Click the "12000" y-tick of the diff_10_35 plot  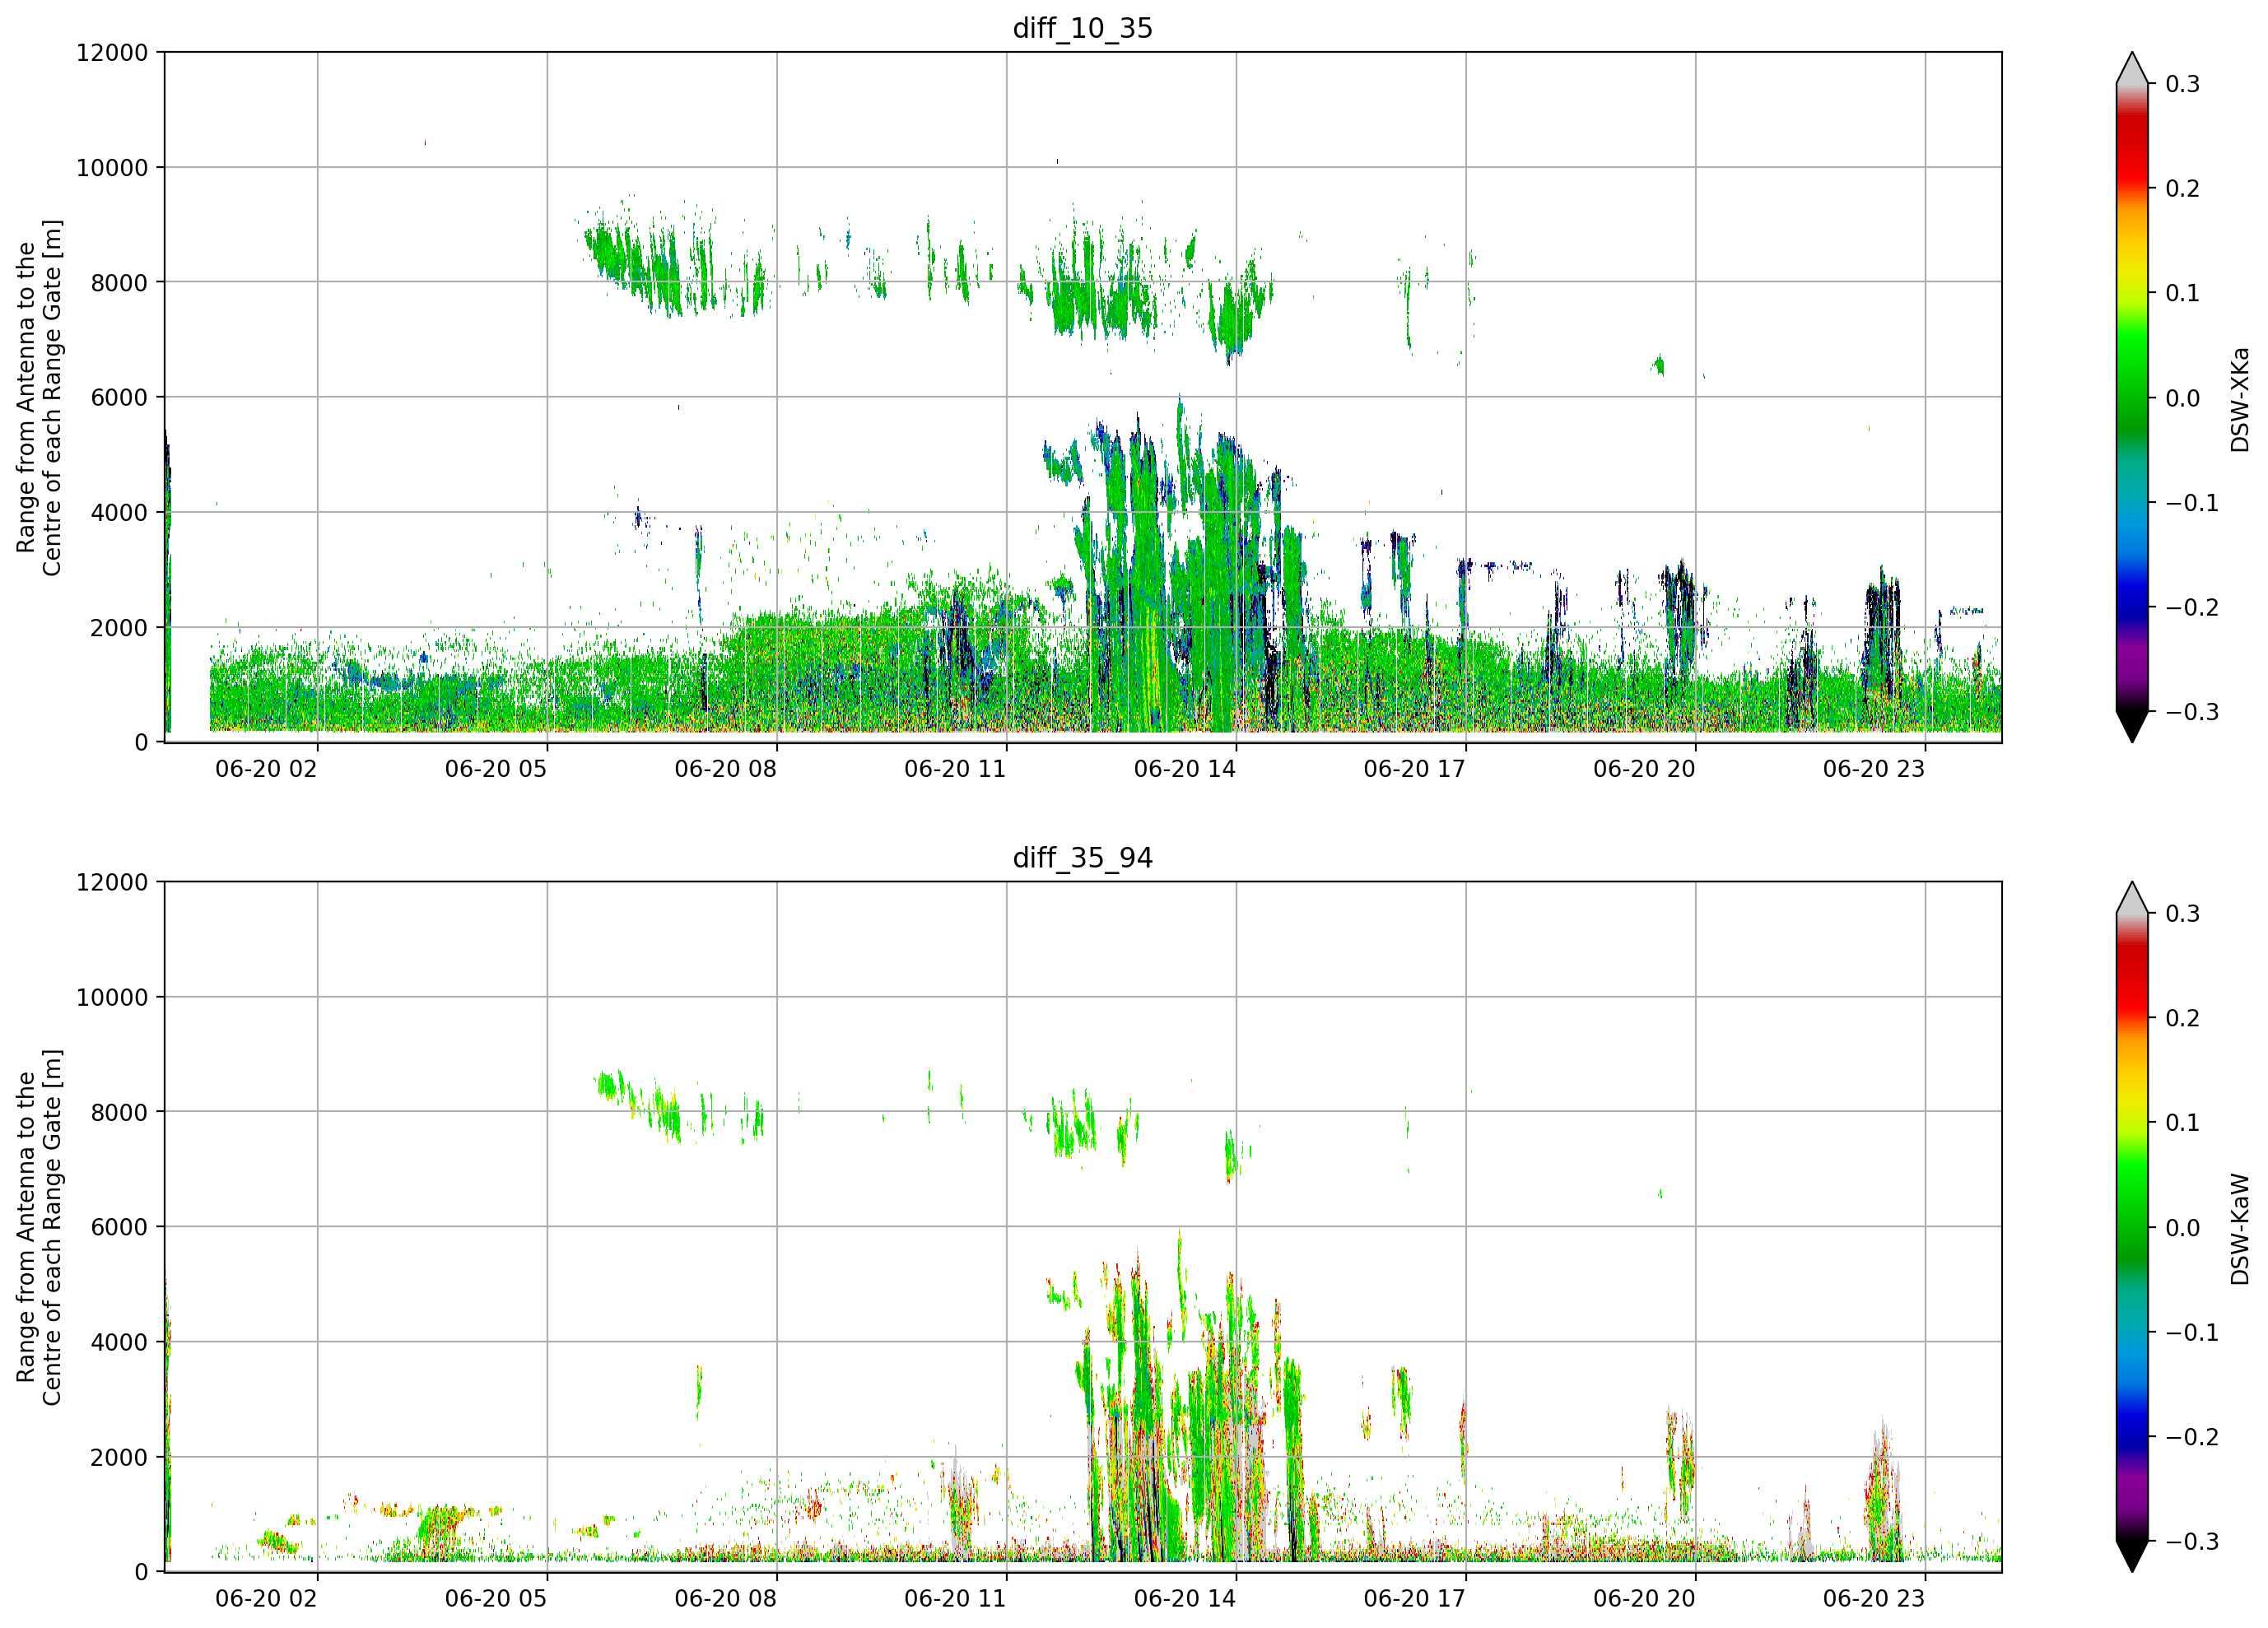tap(112, 53)
